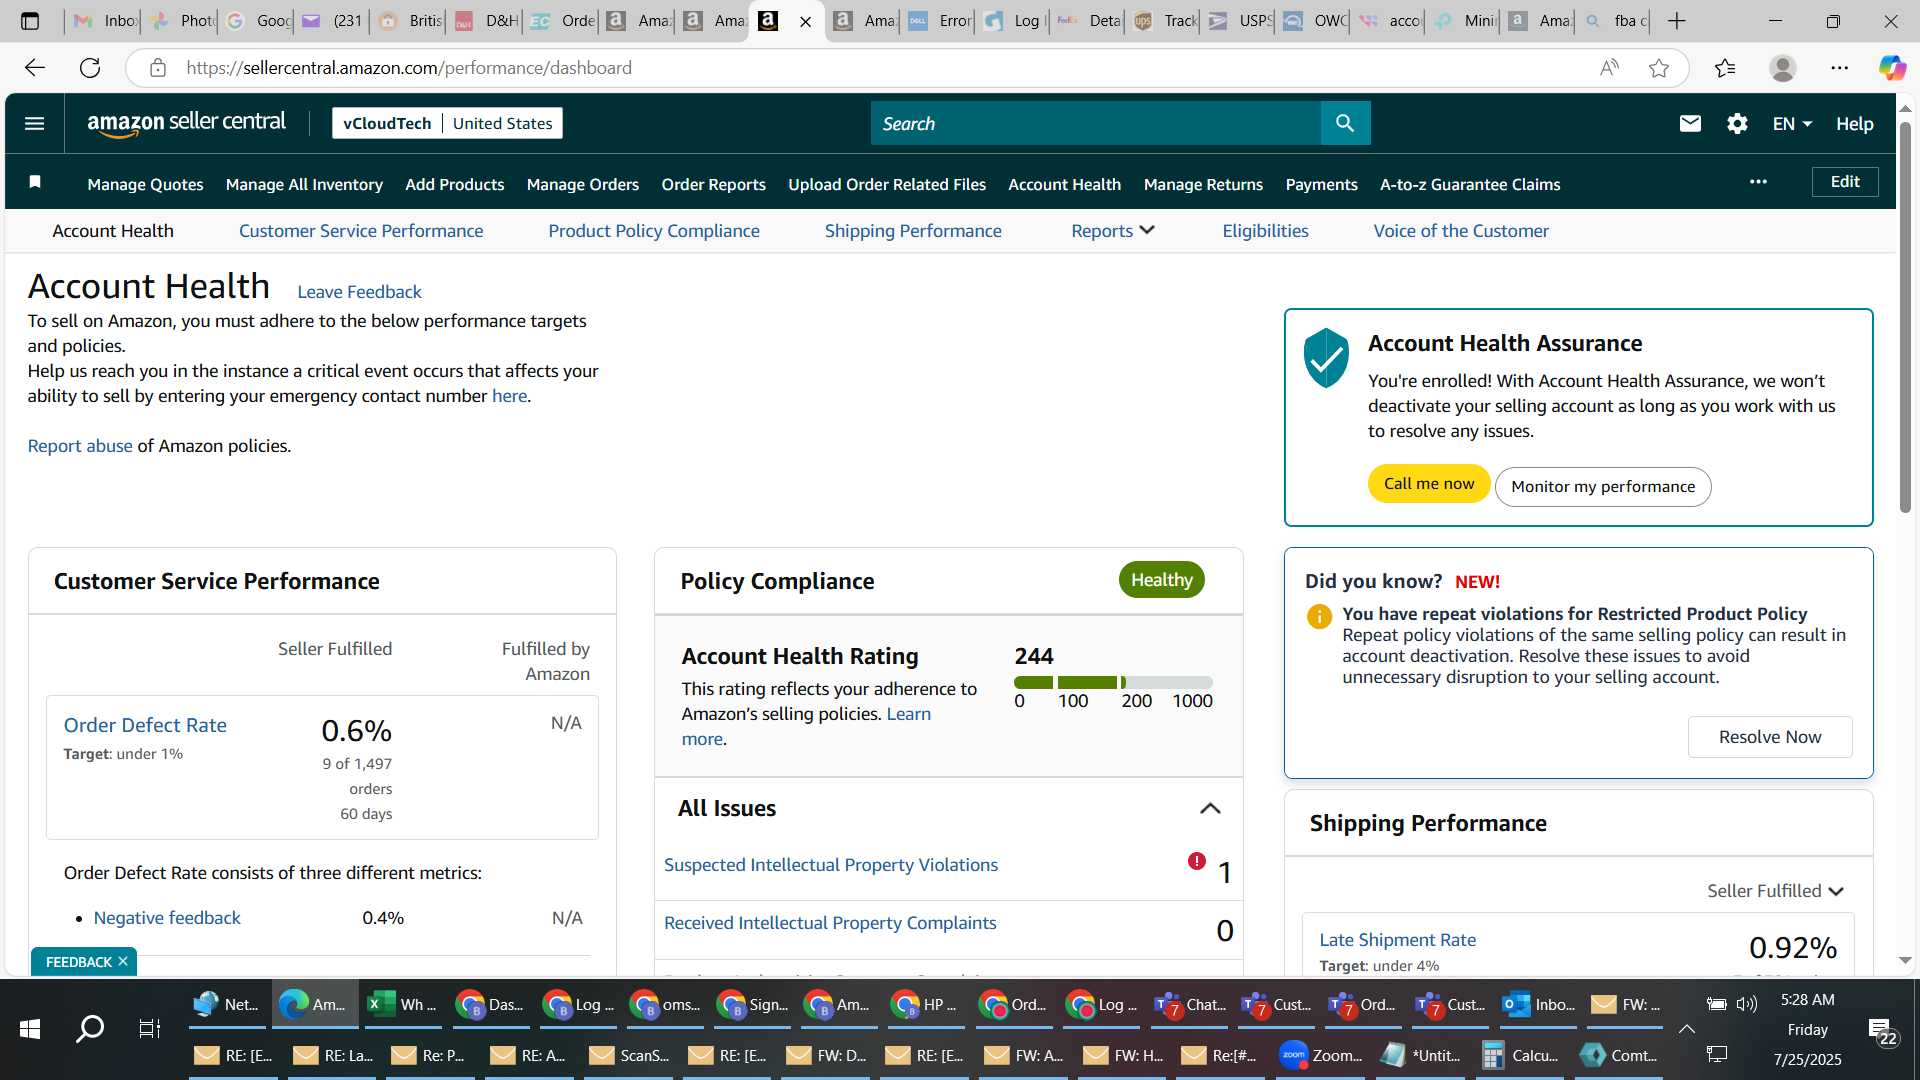
Task: Click the Account Health Rating progress bar
Action: click(x=1113, y=682)
